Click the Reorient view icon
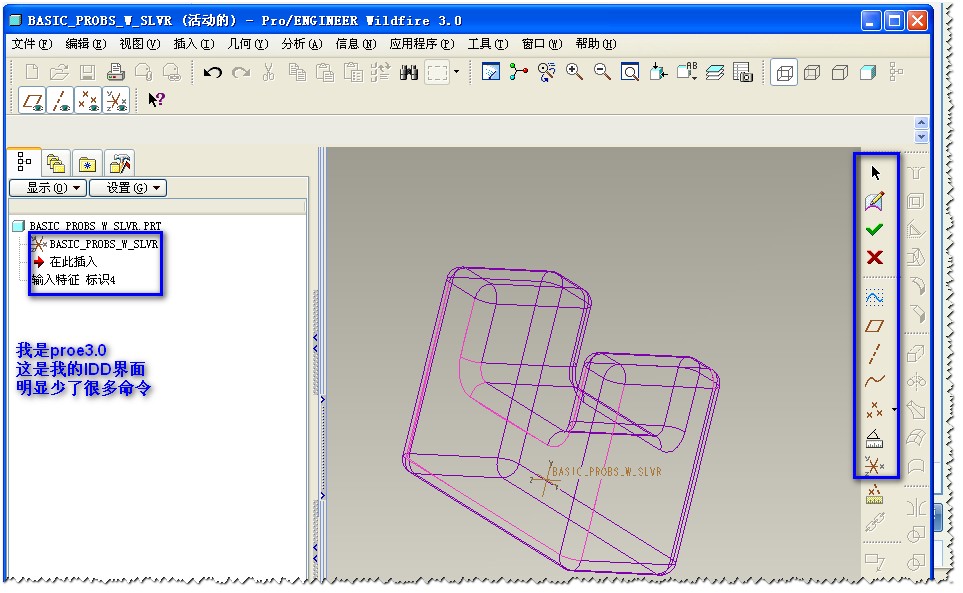Viewport: 963px width, 593px height. 658,72
